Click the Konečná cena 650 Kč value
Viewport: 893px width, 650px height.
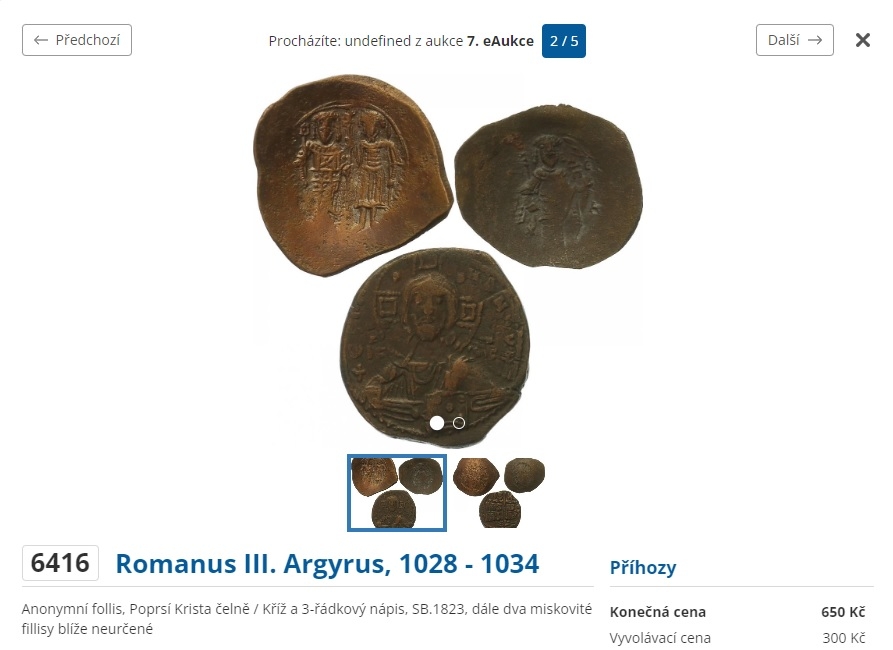[x=843, y=612]
